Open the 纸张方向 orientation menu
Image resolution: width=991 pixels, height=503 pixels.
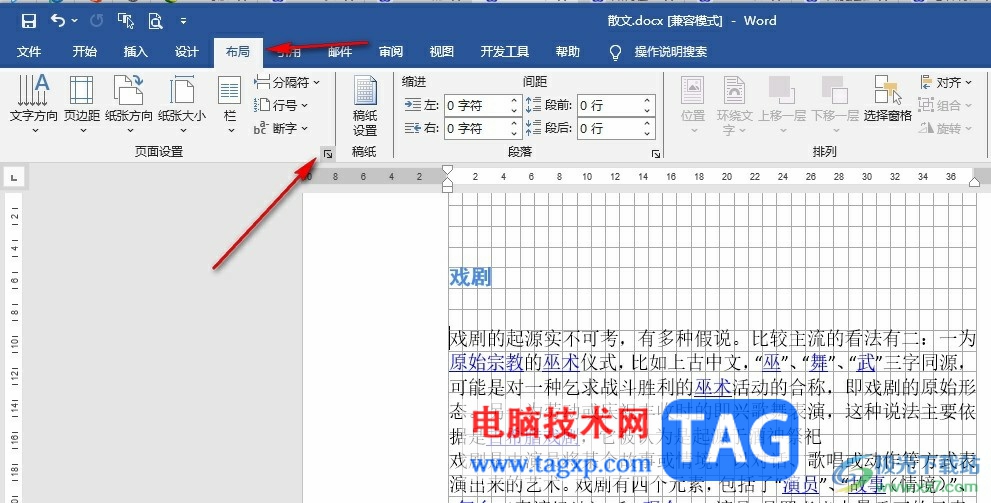tap(129, 104)
